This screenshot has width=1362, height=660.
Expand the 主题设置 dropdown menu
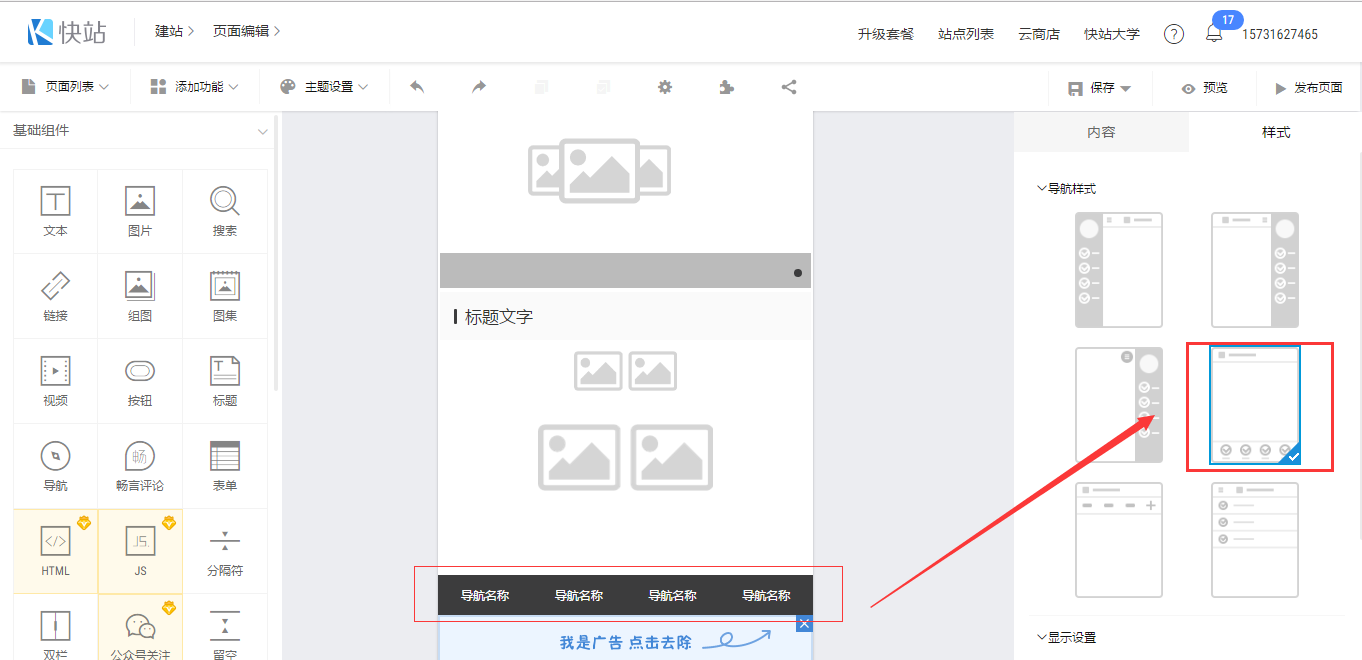click(324, 87)
